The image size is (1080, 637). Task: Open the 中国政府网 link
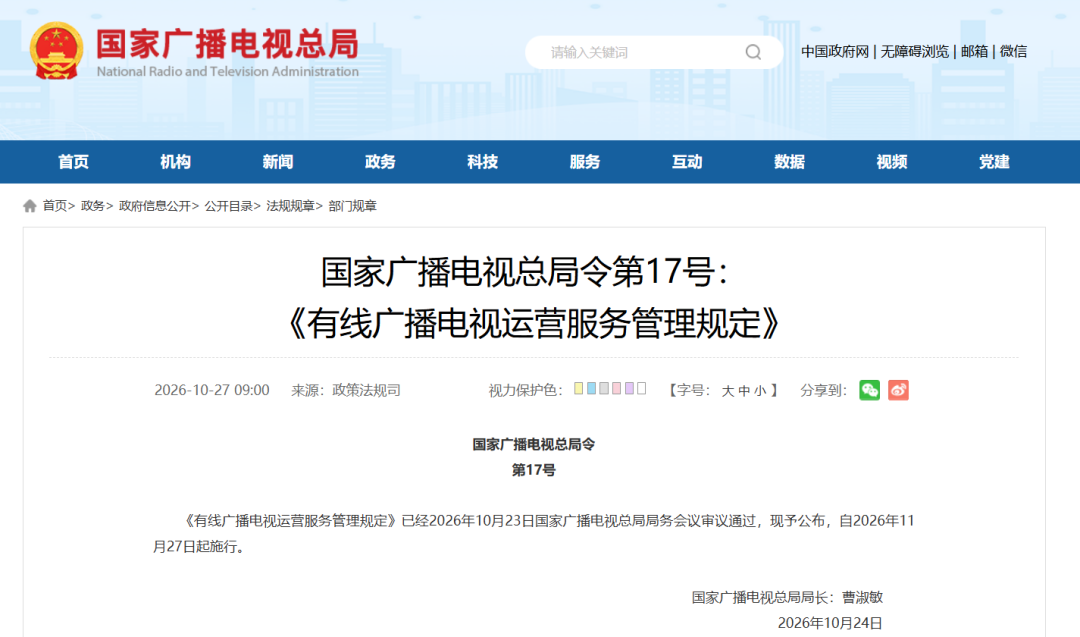click(x=835, y=52)
